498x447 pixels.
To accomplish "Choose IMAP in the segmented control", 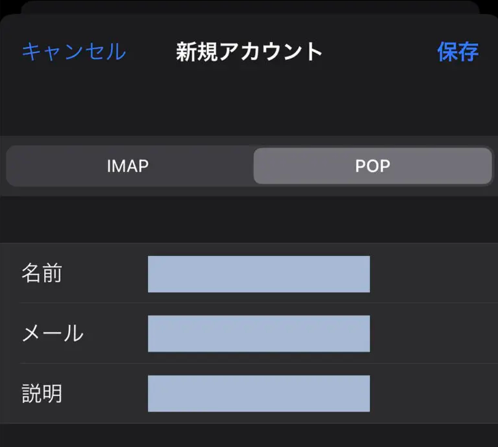I will (130, 166).
